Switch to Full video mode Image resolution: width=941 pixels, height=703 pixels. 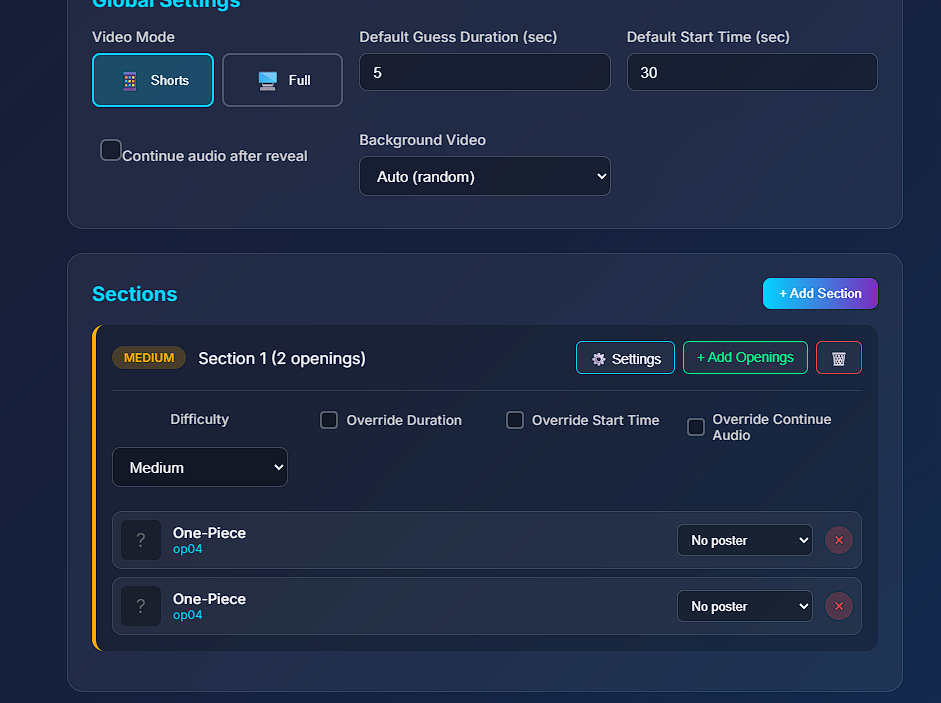pos(282,80)
